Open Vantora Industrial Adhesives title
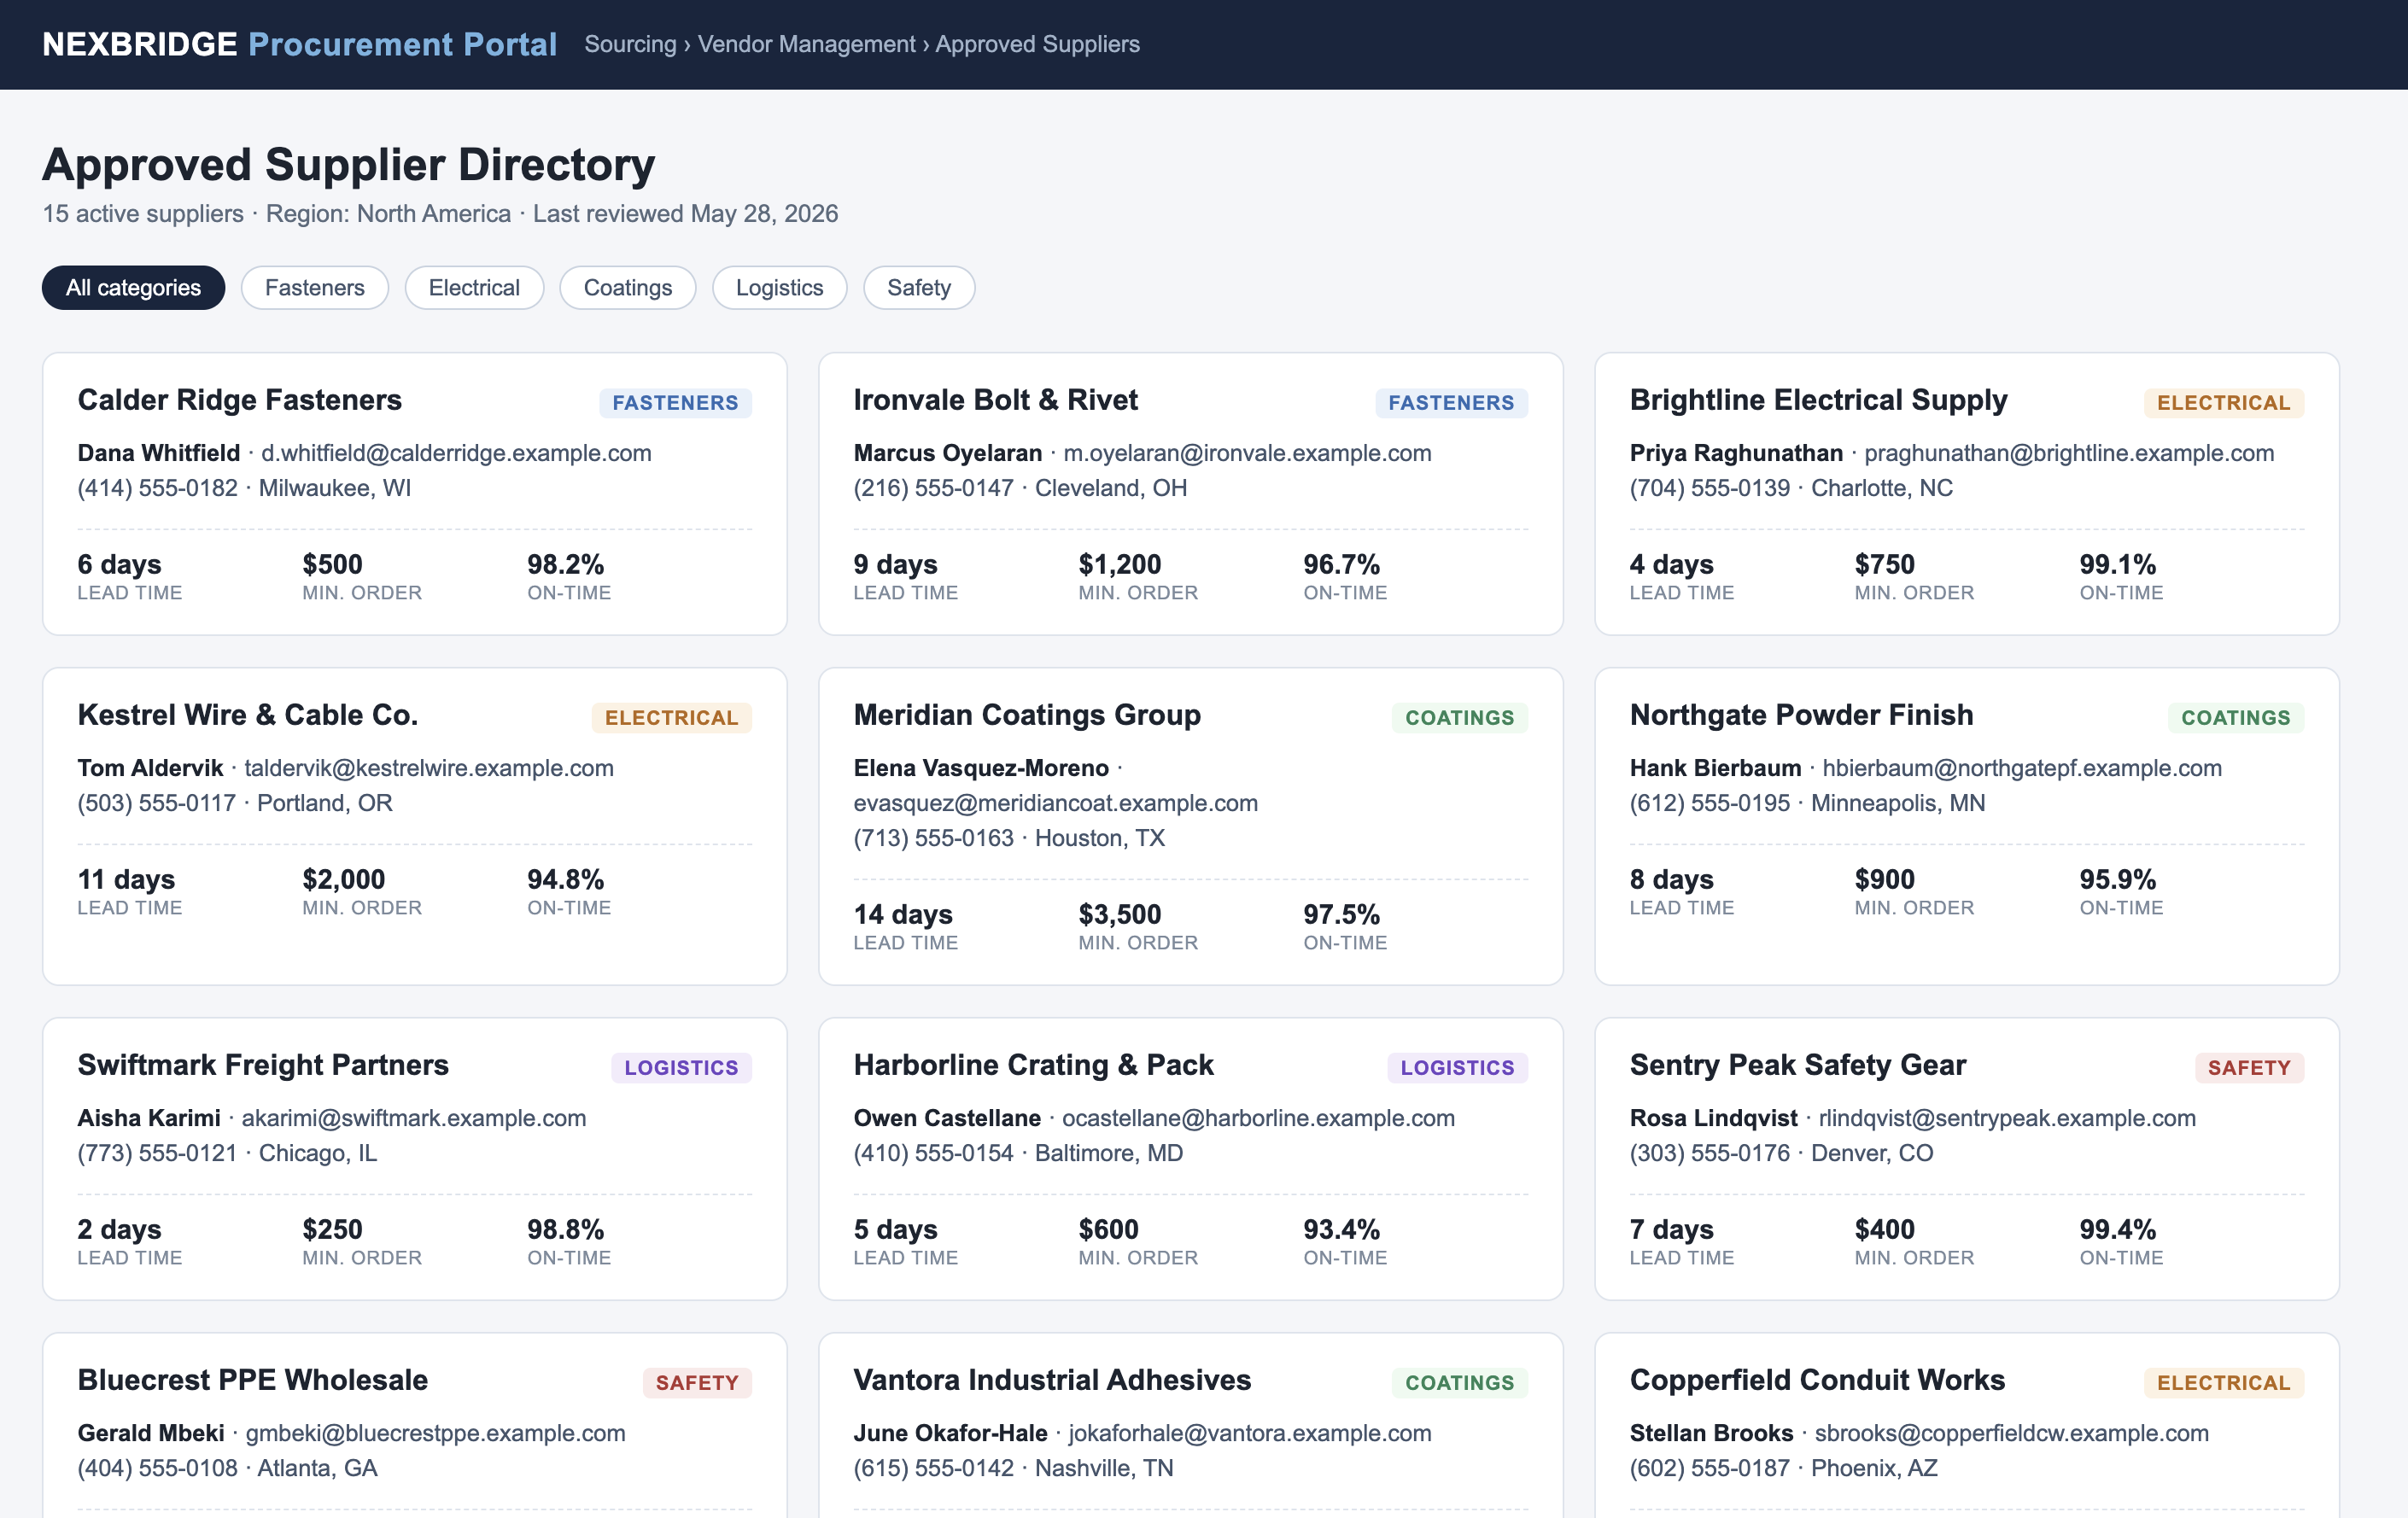The height and width of the screenshot is (1518, 2408). tap(1052, 1380)
